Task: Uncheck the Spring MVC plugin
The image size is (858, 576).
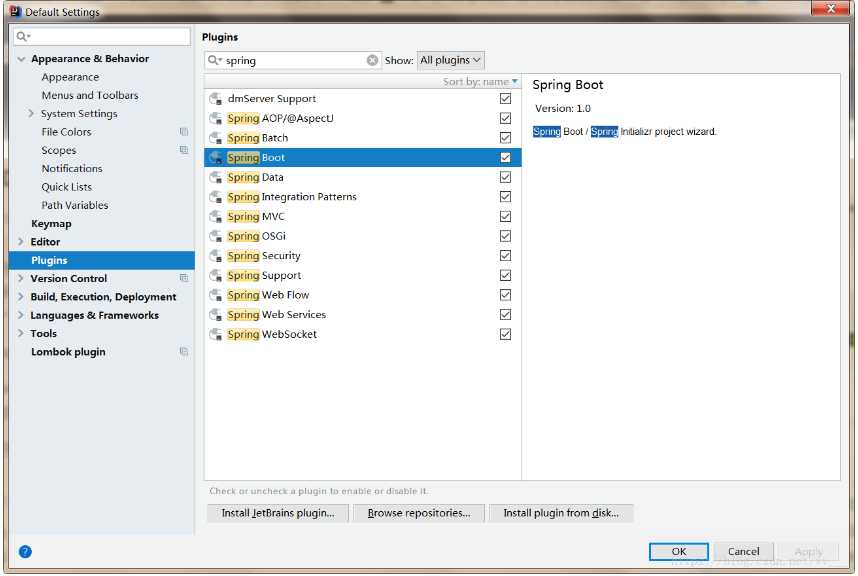Action: click(x=506, y=217)
